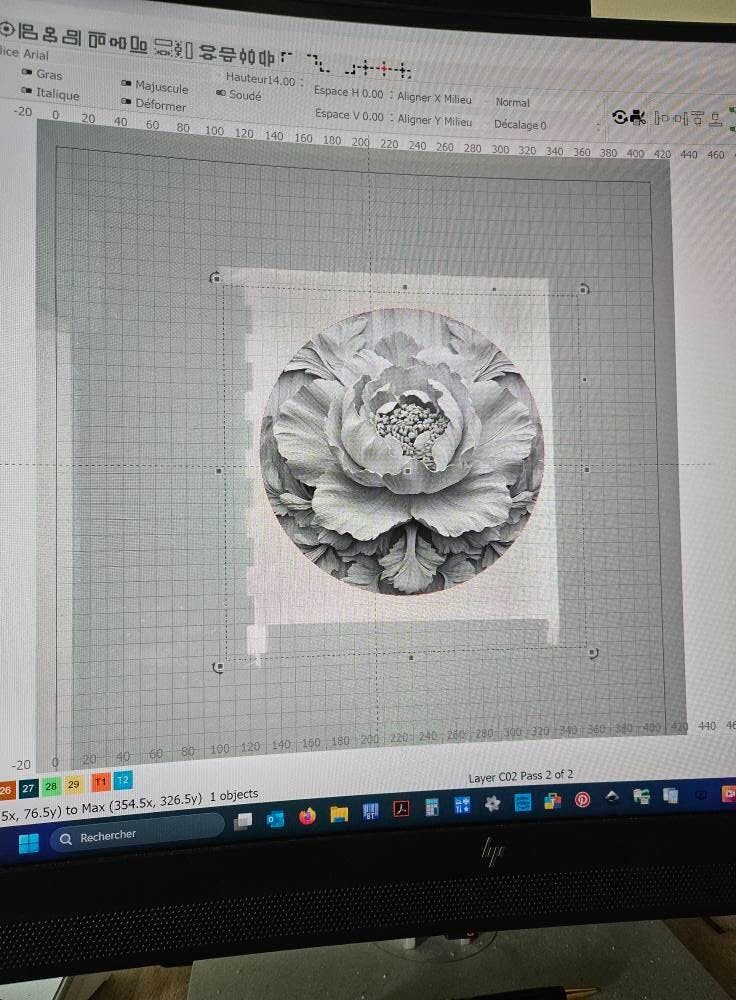Click the distribute horizontal centers icon
736x1000 pixels.
tap(267, 58)
